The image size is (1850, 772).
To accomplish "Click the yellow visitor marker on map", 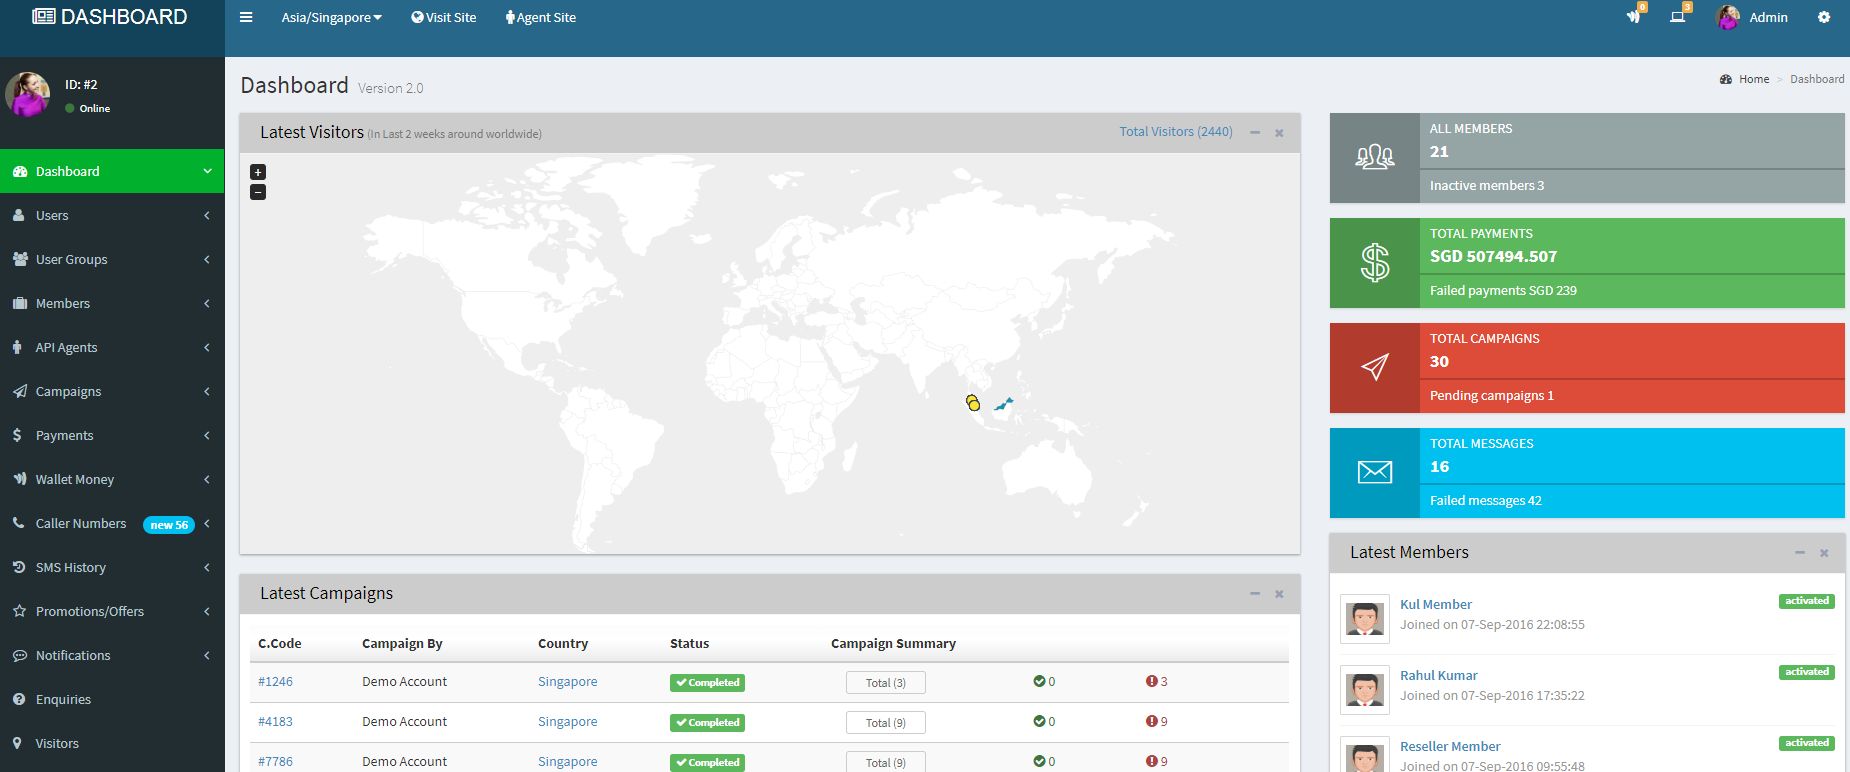I will click(973, 403).
